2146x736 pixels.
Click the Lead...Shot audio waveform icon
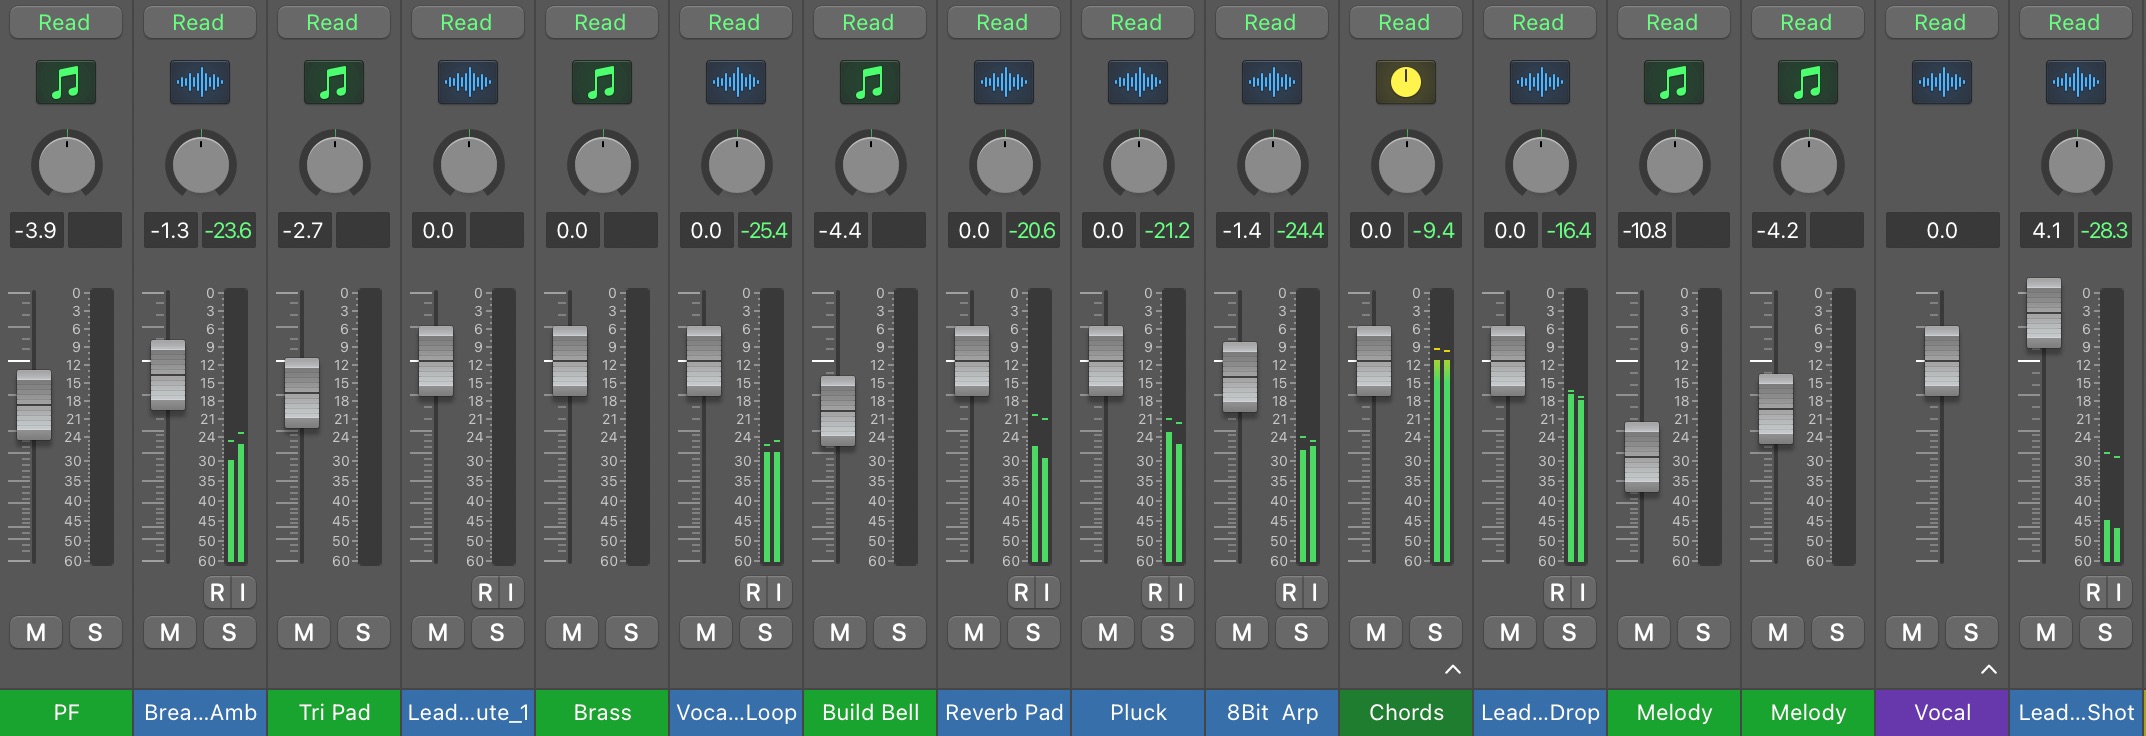[x=2076, y=82]
